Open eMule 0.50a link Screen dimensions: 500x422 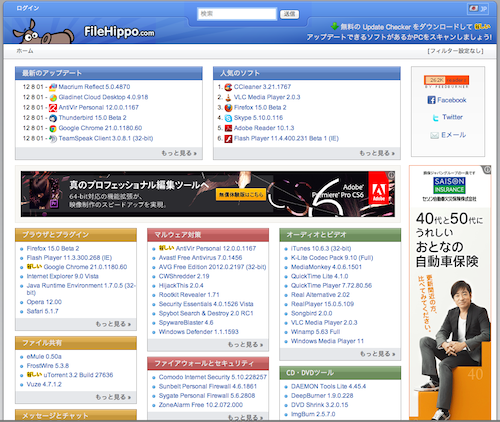point(44,357)
